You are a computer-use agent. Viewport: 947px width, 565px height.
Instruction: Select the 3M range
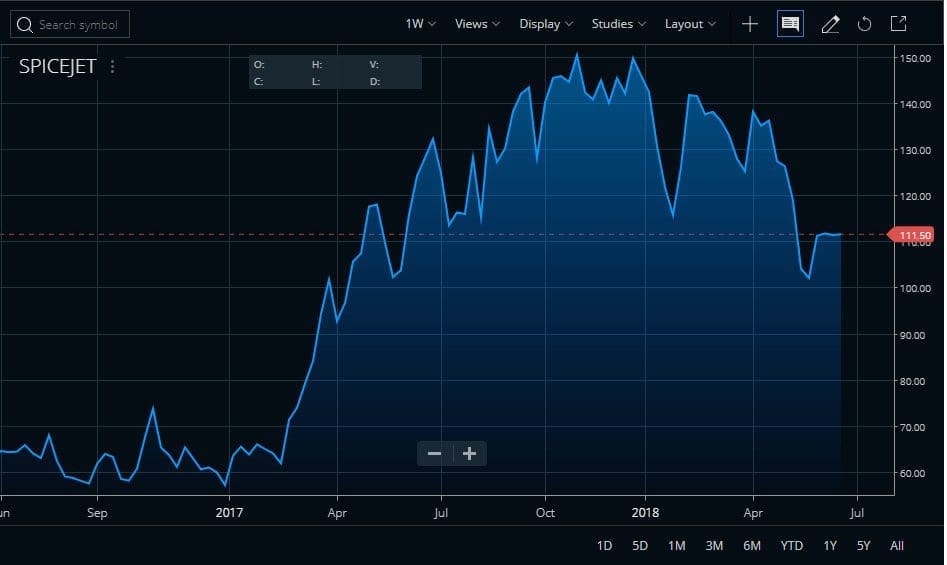[x=714, y=546]
